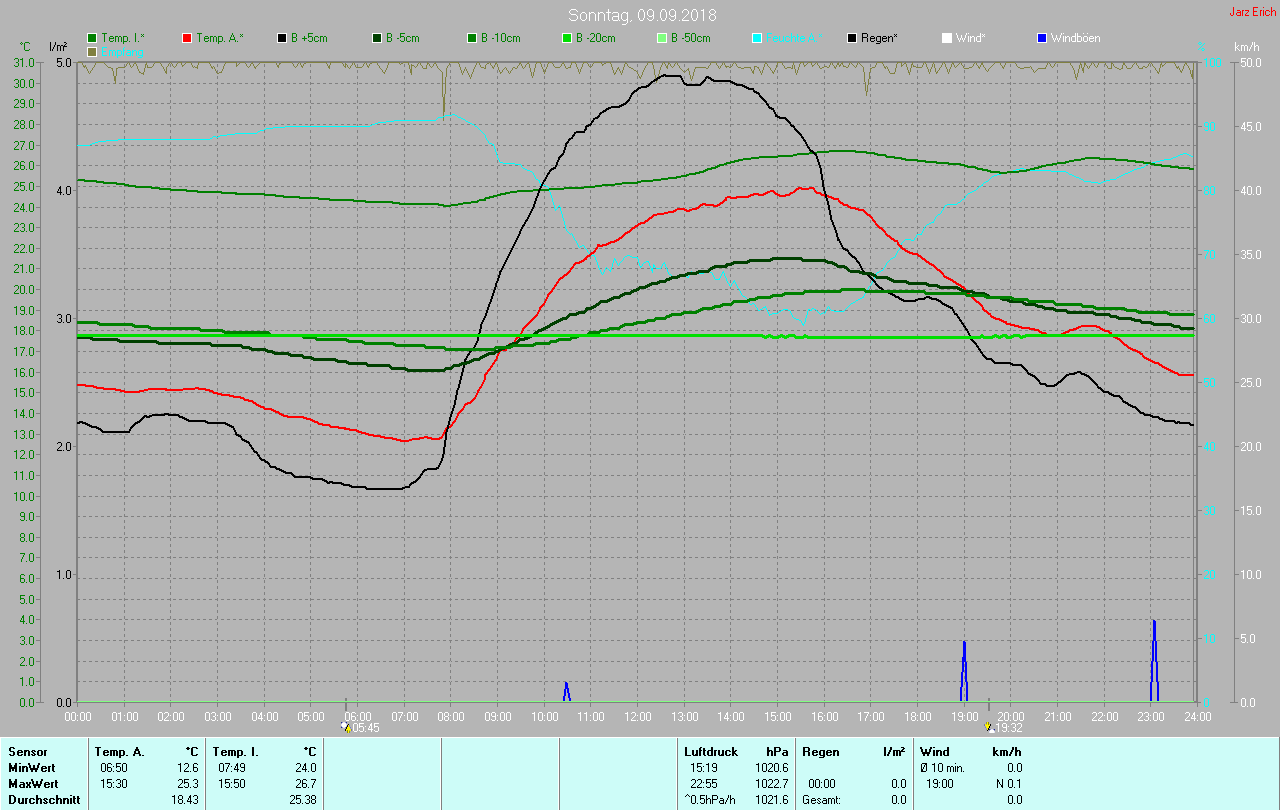The width and height of the screenshot is (1280, 810).
Task: Click the sunset icon at 19:32
Action: [989, 727]
